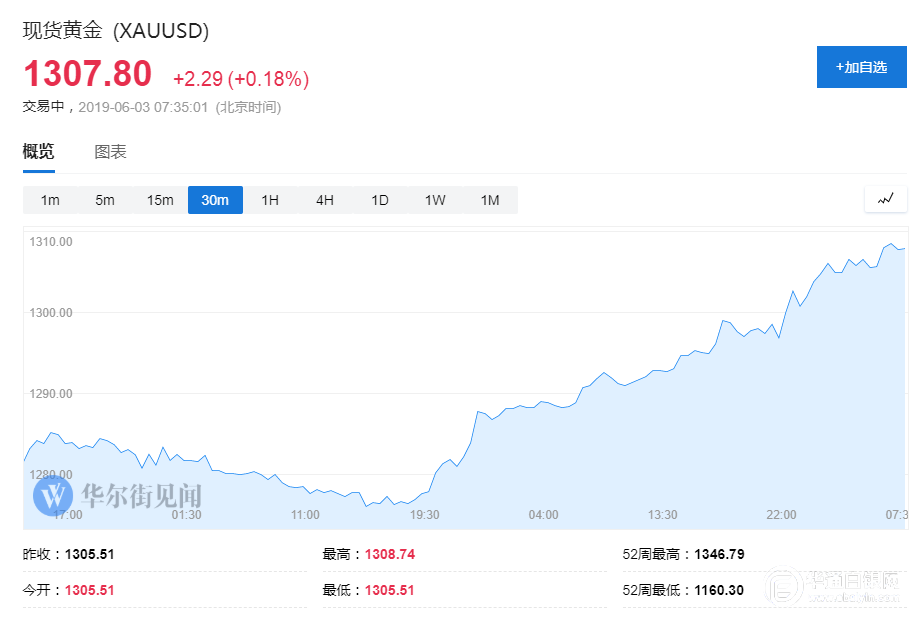Screen dimensions: 915x622
Task: Switch to the 图表 tab
Action: [110, 152]
